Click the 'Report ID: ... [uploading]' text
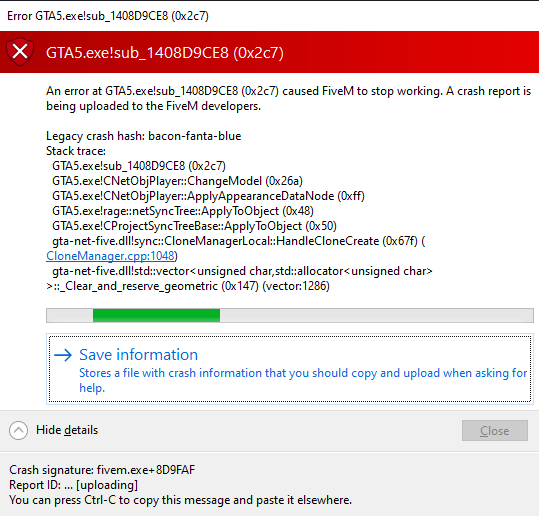 click(x=73, y=485)
